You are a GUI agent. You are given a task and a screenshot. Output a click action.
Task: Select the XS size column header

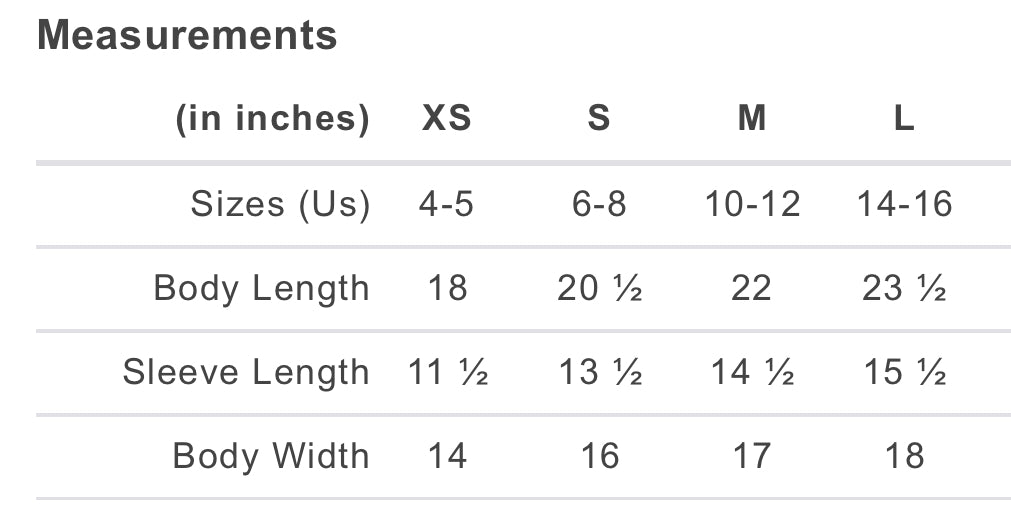pos(446,119)
